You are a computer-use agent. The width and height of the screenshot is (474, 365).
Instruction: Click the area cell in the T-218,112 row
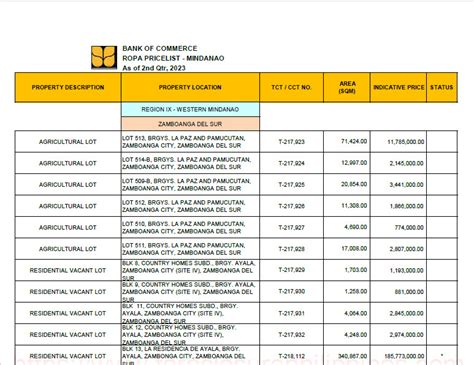pyautogui.click(x=347, y=356)
